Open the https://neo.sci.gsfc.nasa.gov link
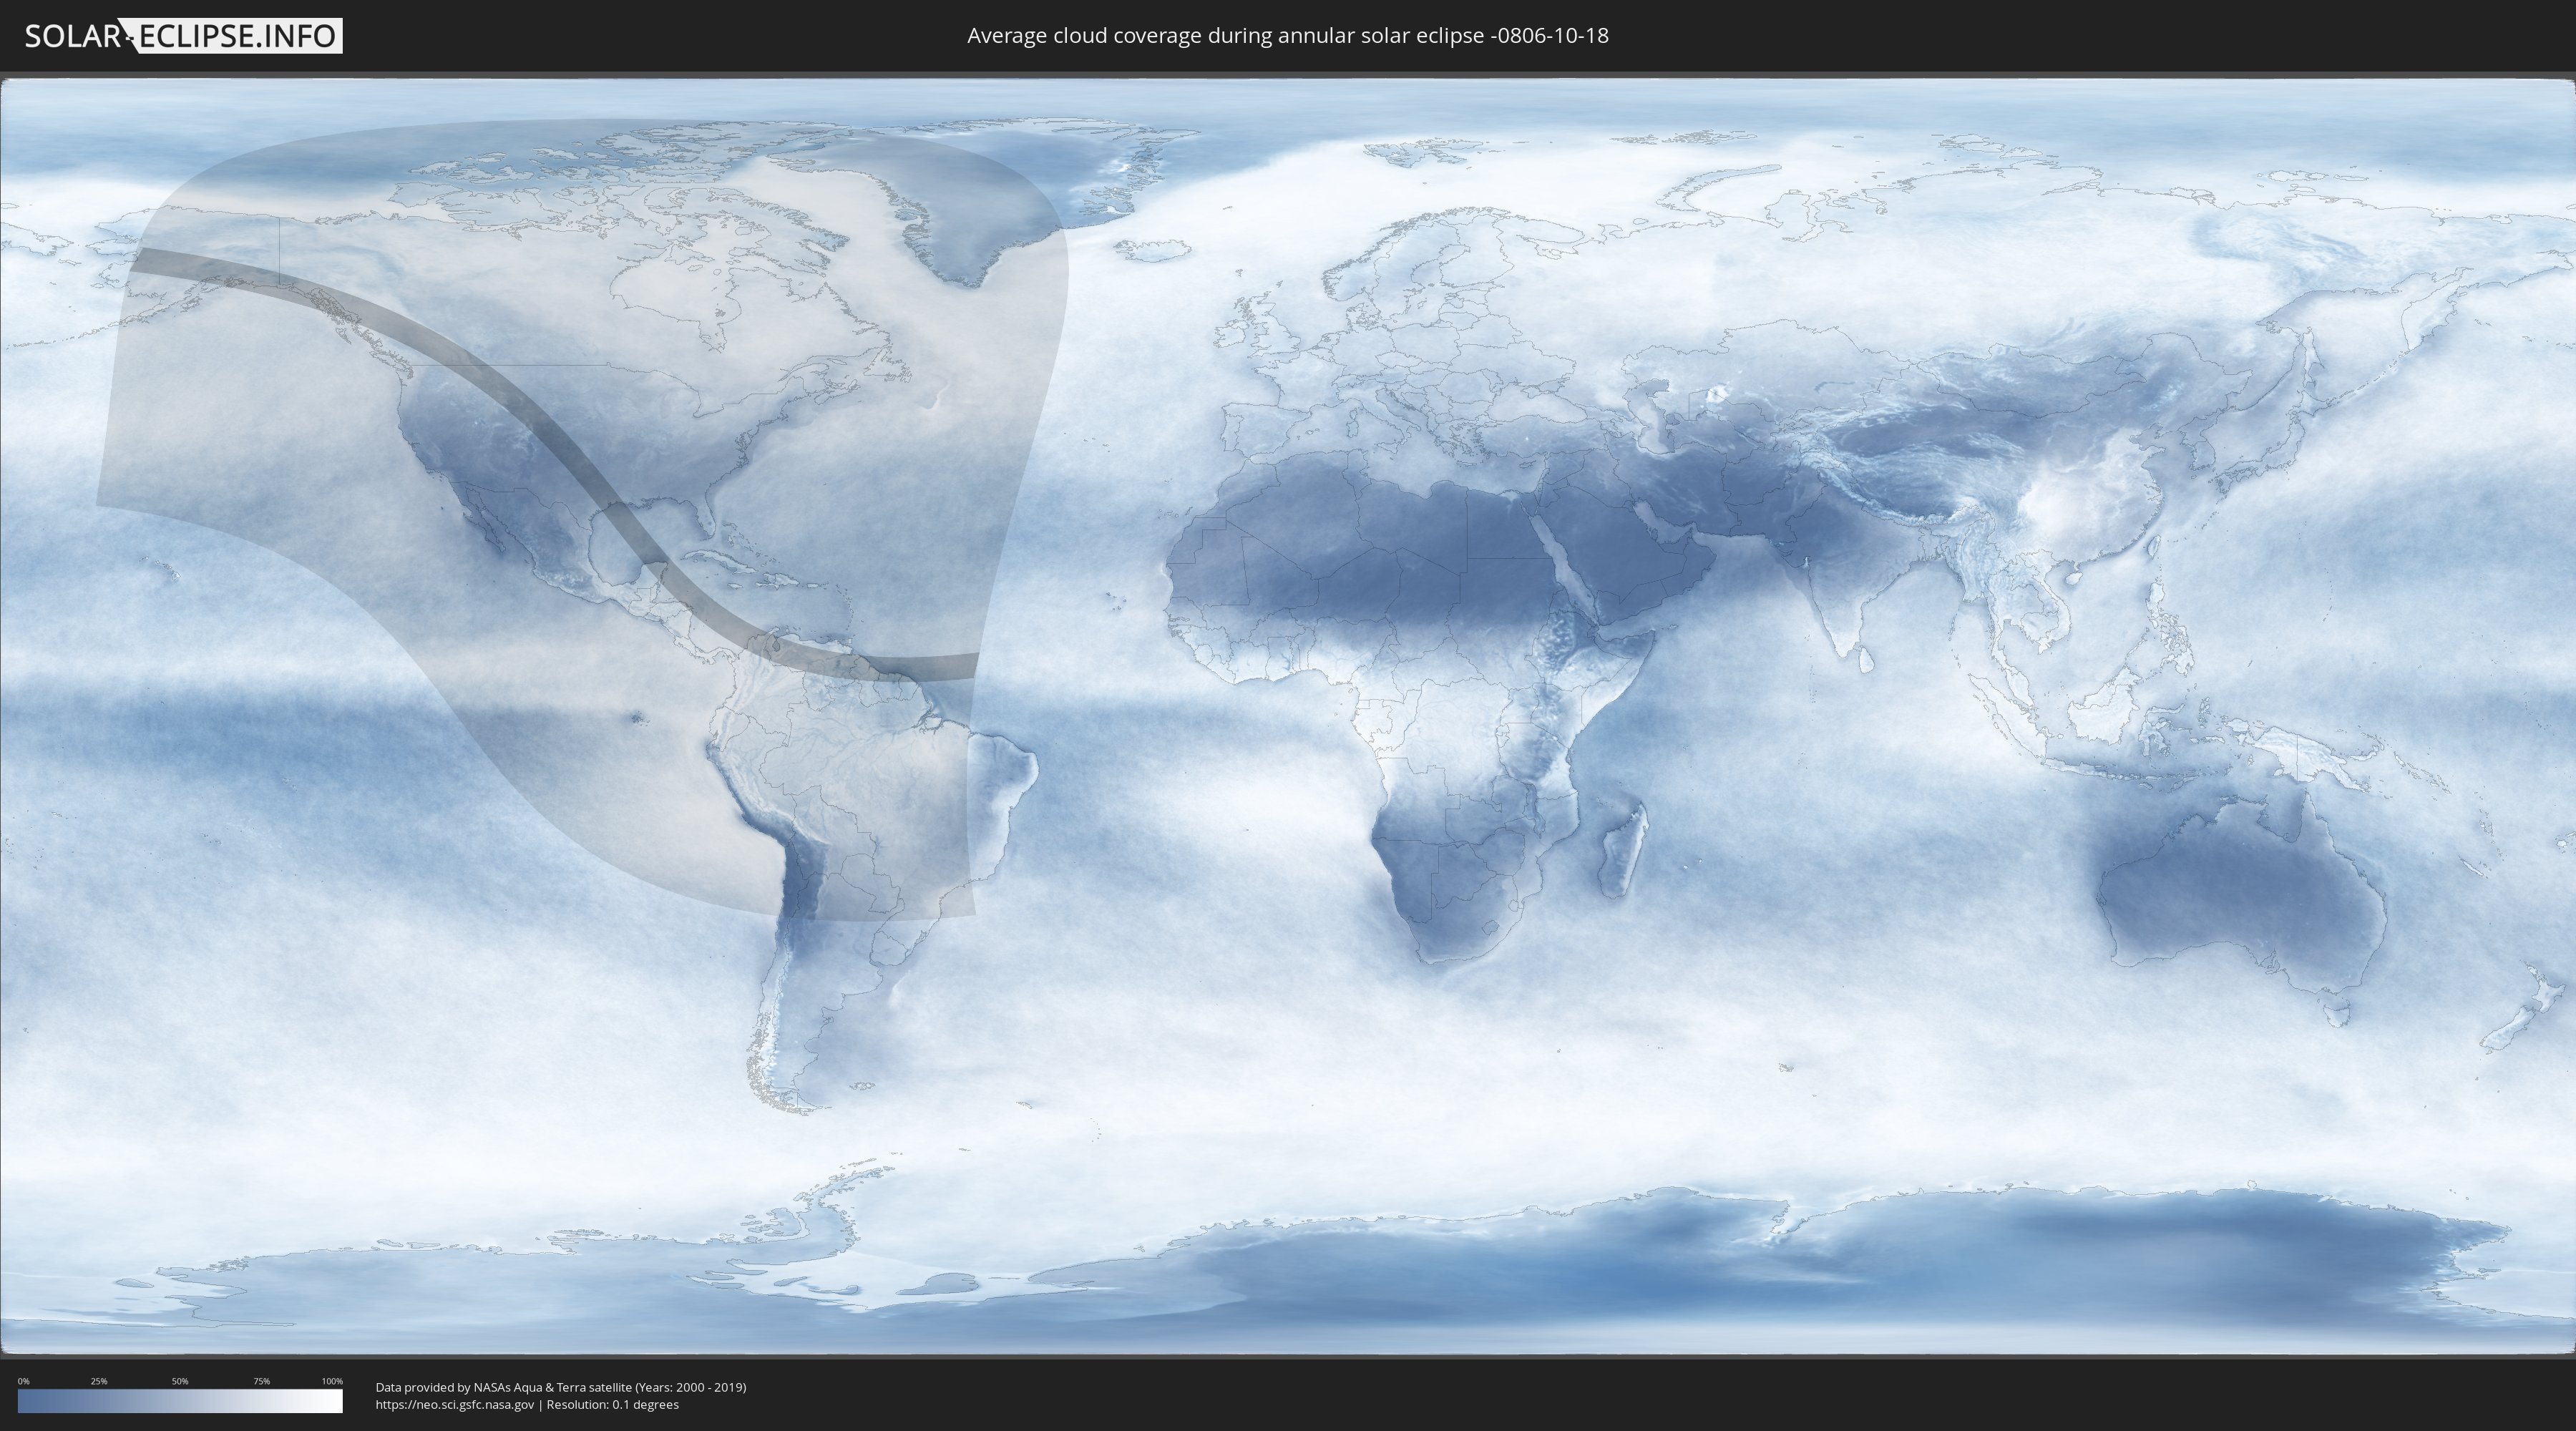2576x1431 pixels. pos(455,1404)
